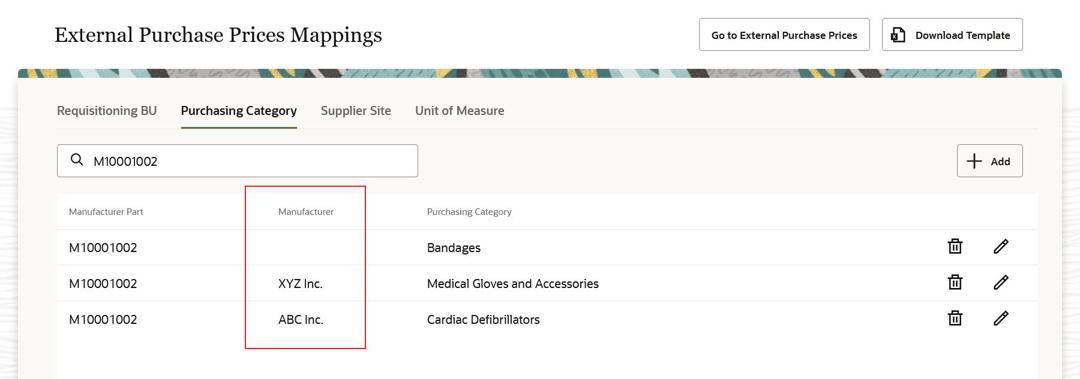Click the plus icon on Add button
Screen dimensions: 1080x379
[x=974, y=161]
